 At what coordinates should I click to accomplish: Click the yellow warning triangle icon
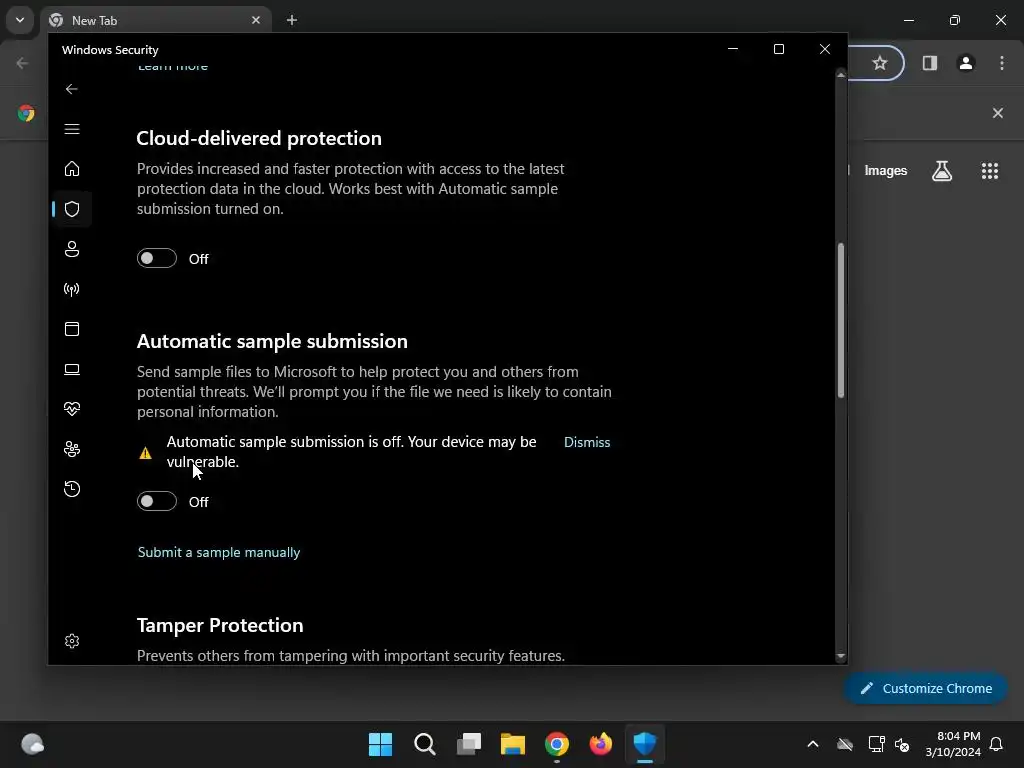[x=146, y=453]
